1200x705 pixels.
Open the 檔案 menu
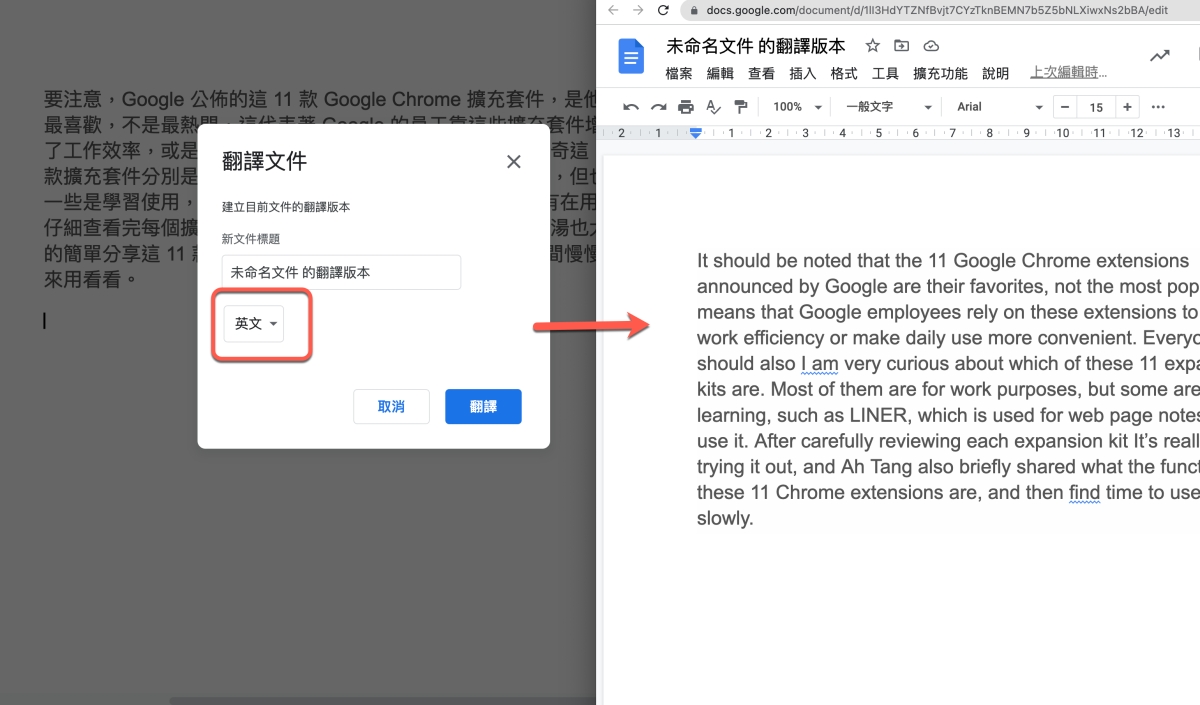tap(679, 73)
